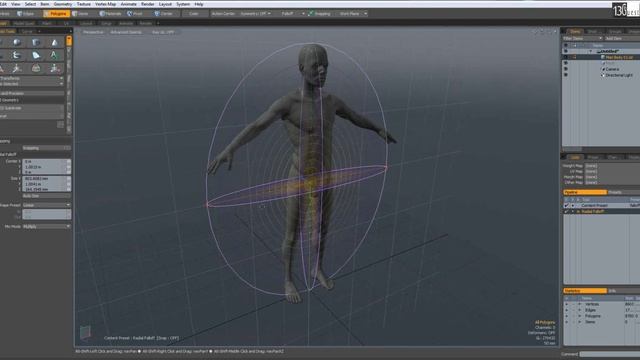Open the Texture menu
The width and height of the screenshot is (640, 360).
(84, 4)
